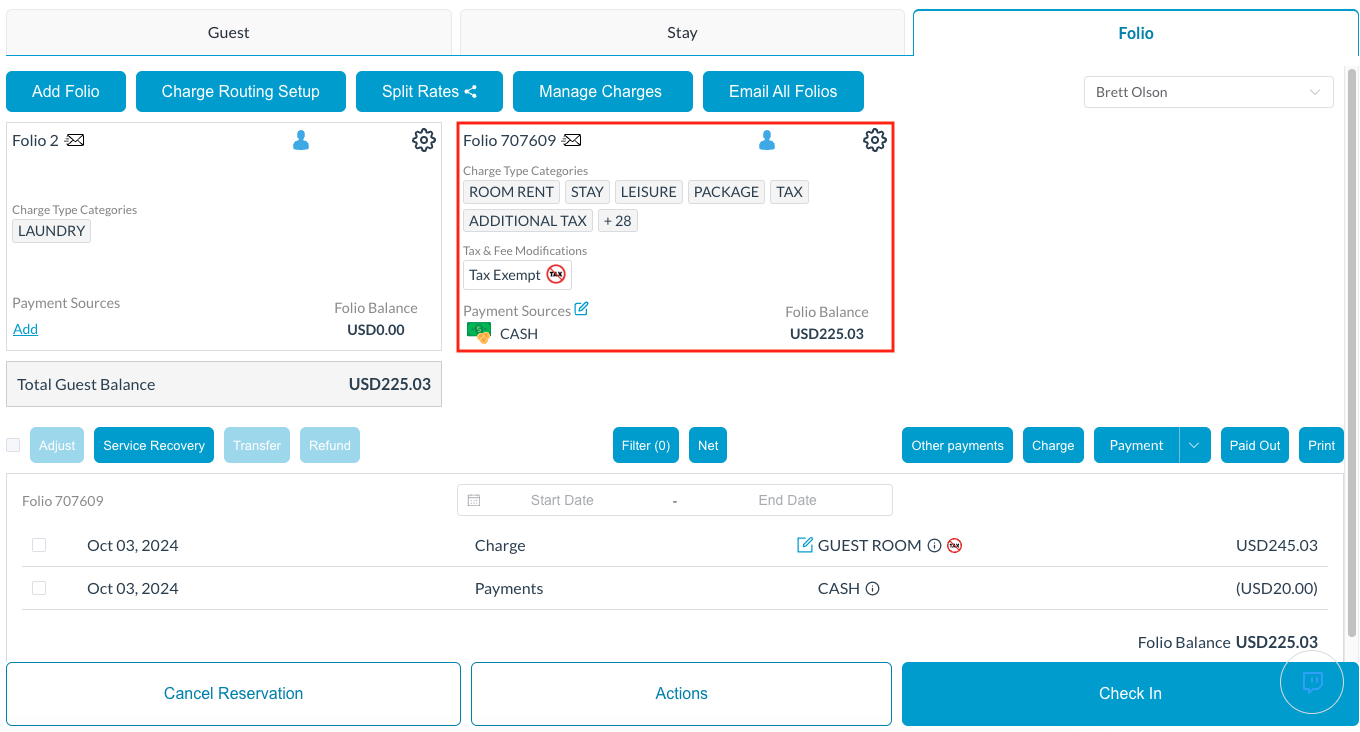Click the Start Date input field
Image resolution: width=1360 pixels, height=732 pixels.
pos(562,500)
